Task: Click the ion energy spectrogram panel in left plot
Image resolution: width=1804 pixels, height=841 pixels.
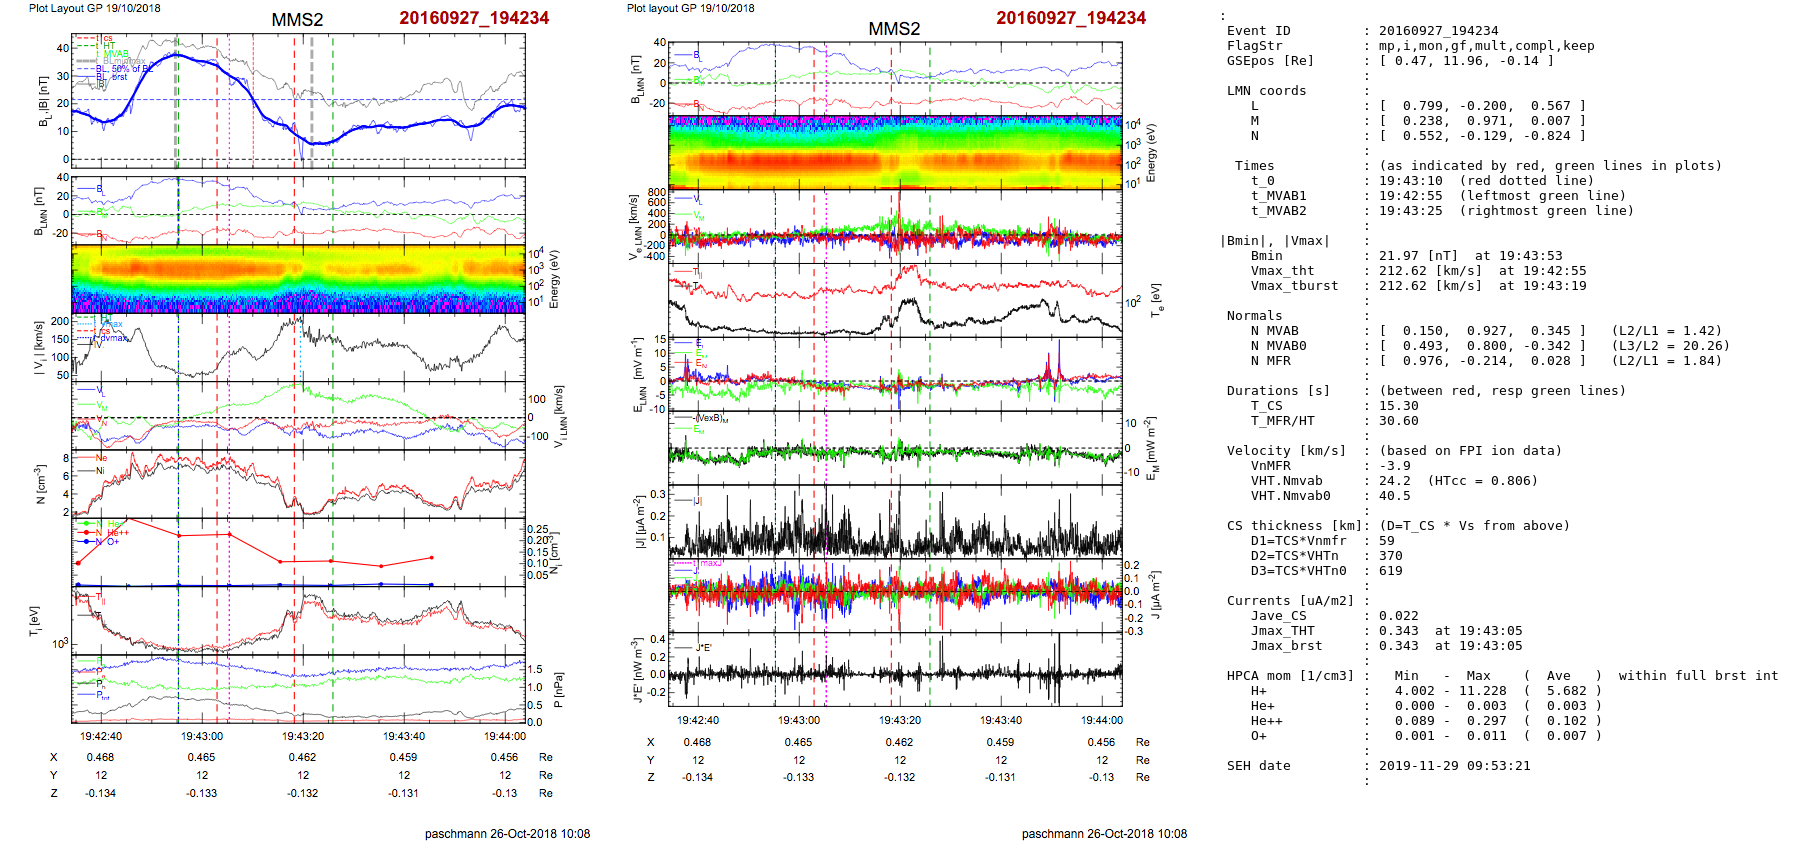Action: coord(298,279)
